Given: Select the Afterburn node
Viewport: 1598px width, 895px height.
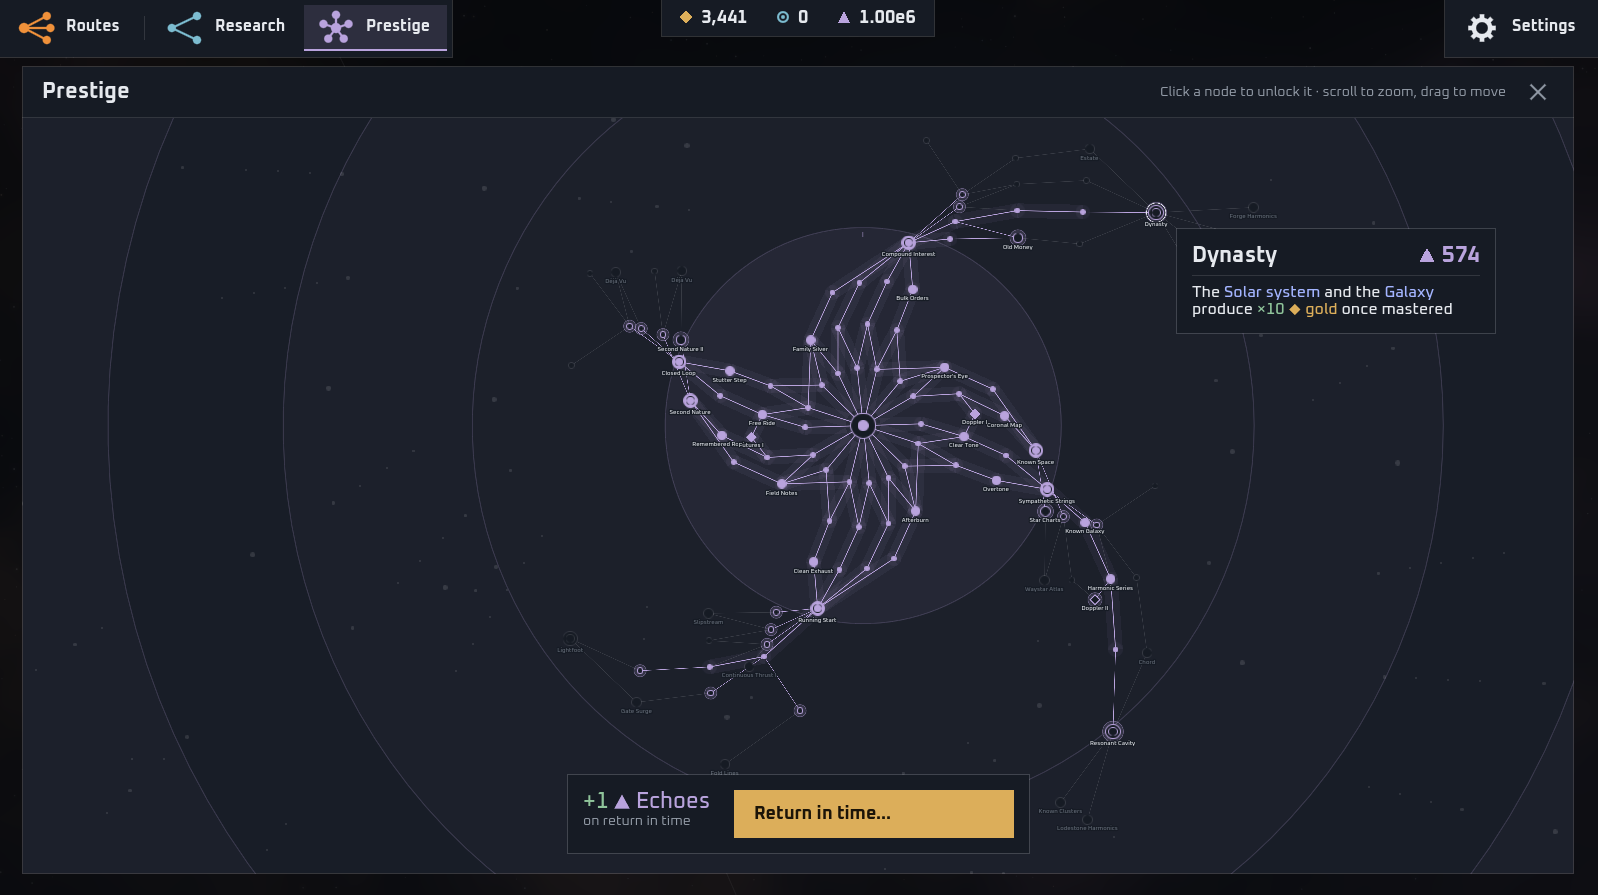Looking at the screenshot, I should tap(915, 511).
